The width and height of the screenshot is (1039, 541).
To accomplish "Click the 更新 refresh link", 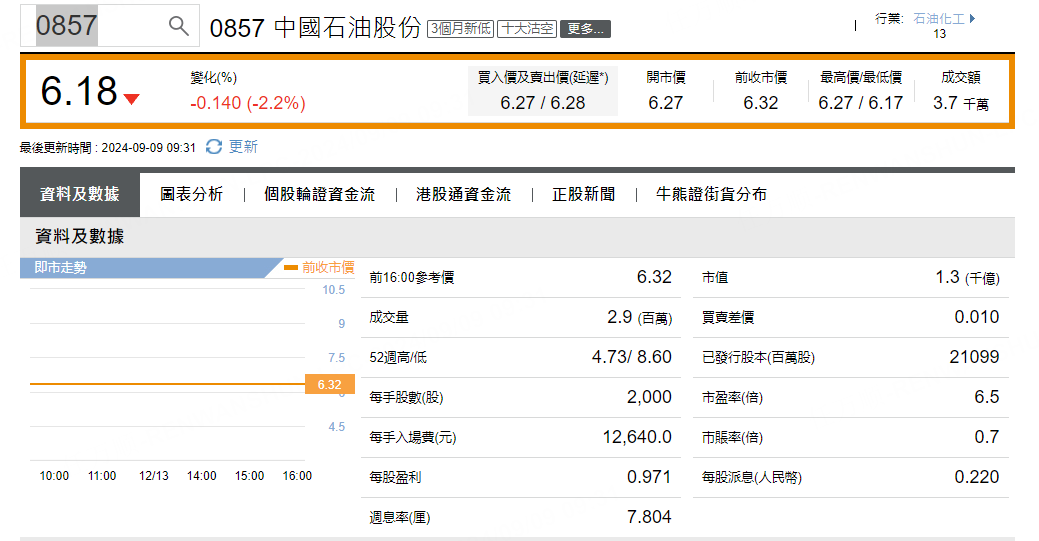I will [243, 147].
